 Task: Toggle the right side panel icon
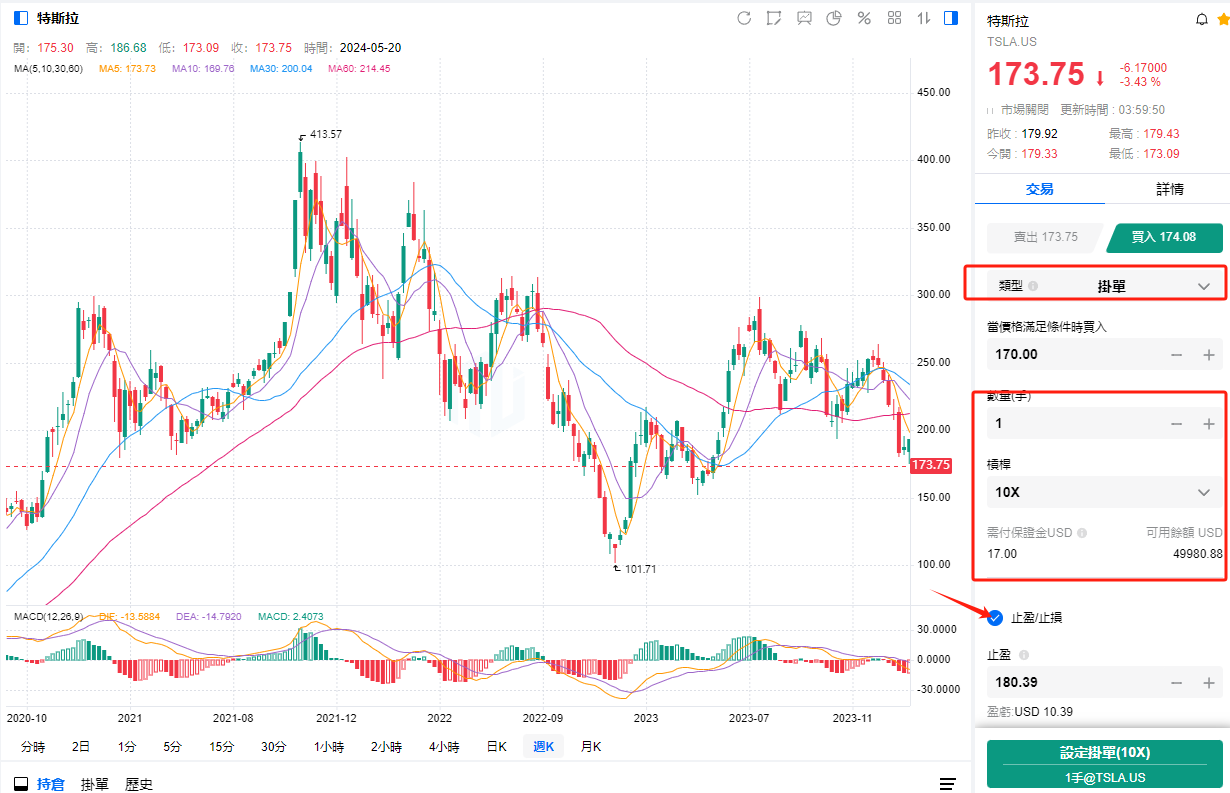tap(952, 18)
